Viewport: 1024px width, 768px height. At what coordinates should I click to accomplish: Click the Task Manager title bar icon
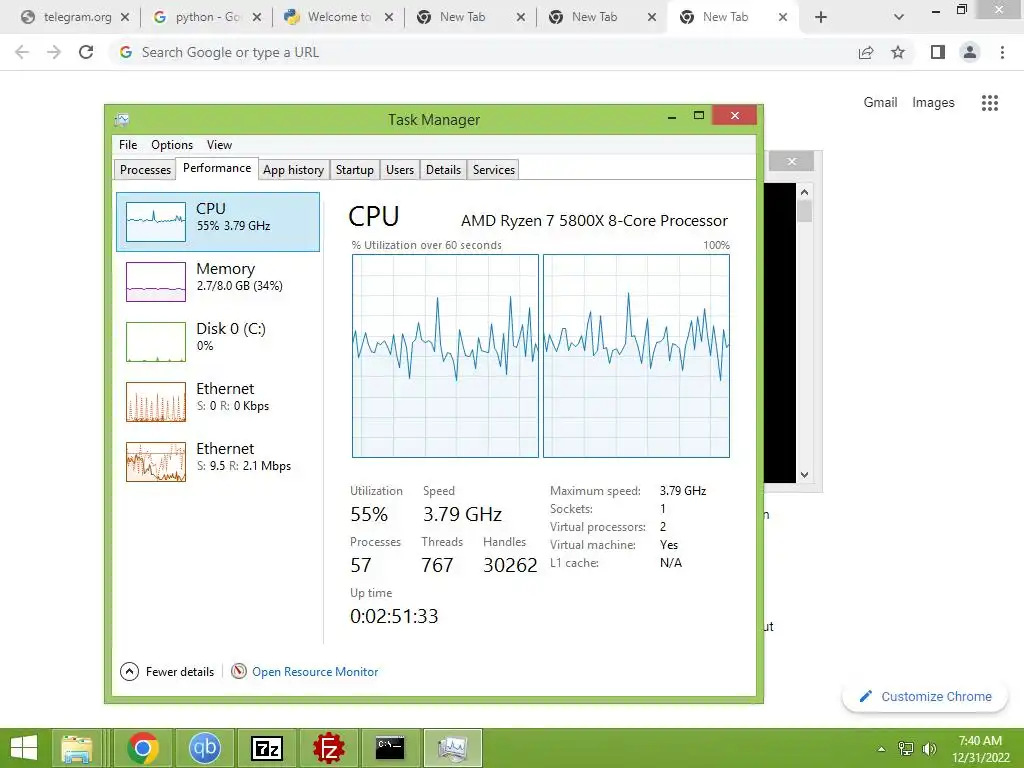(122, 120)
